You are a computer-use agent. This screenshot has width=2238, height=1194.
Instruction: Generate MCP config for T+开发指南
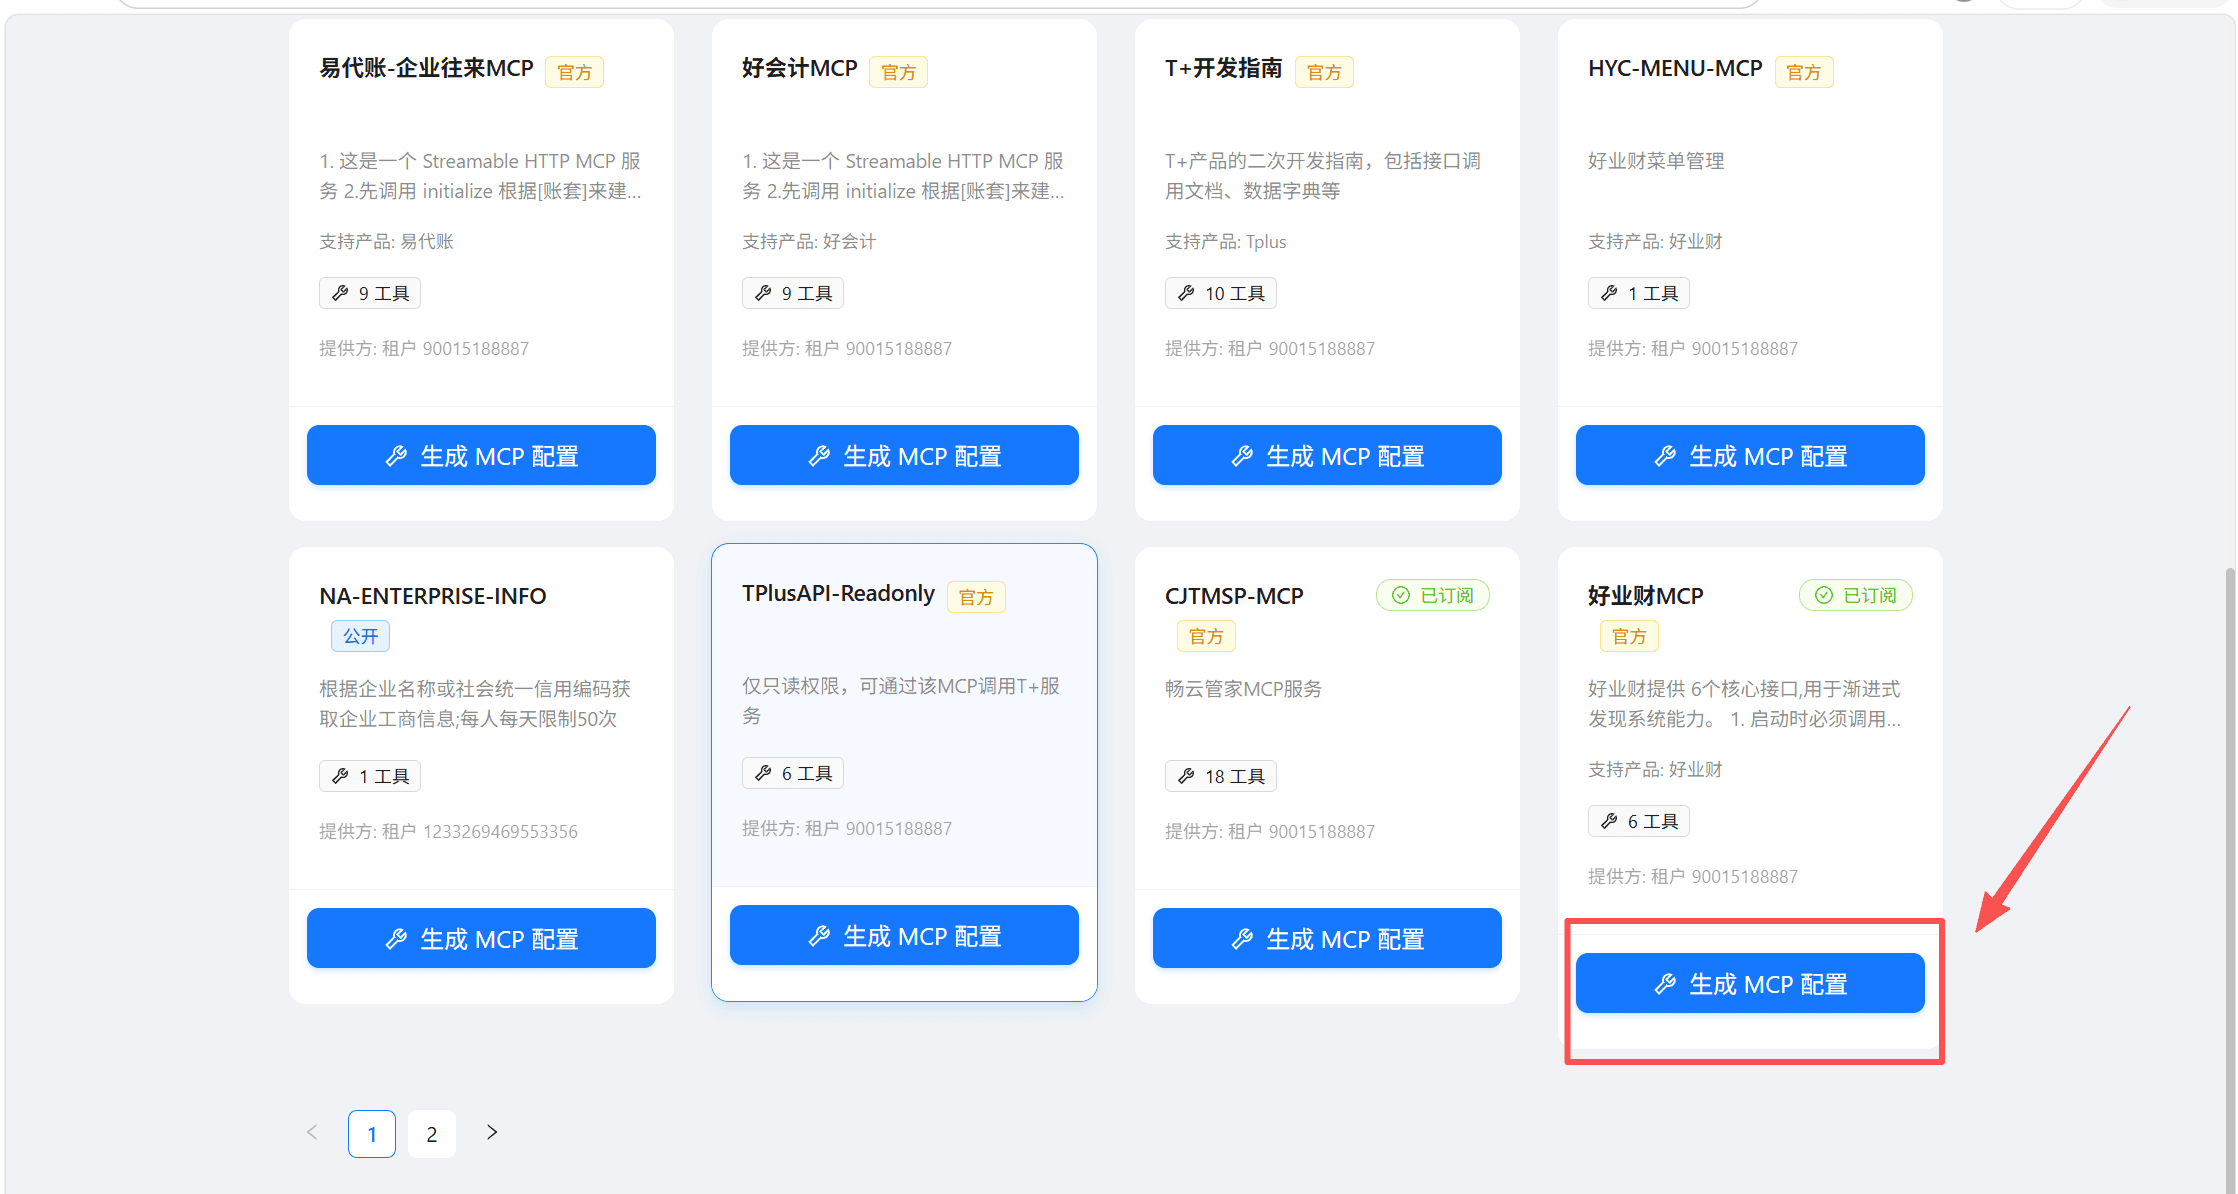pos(1327,455)
